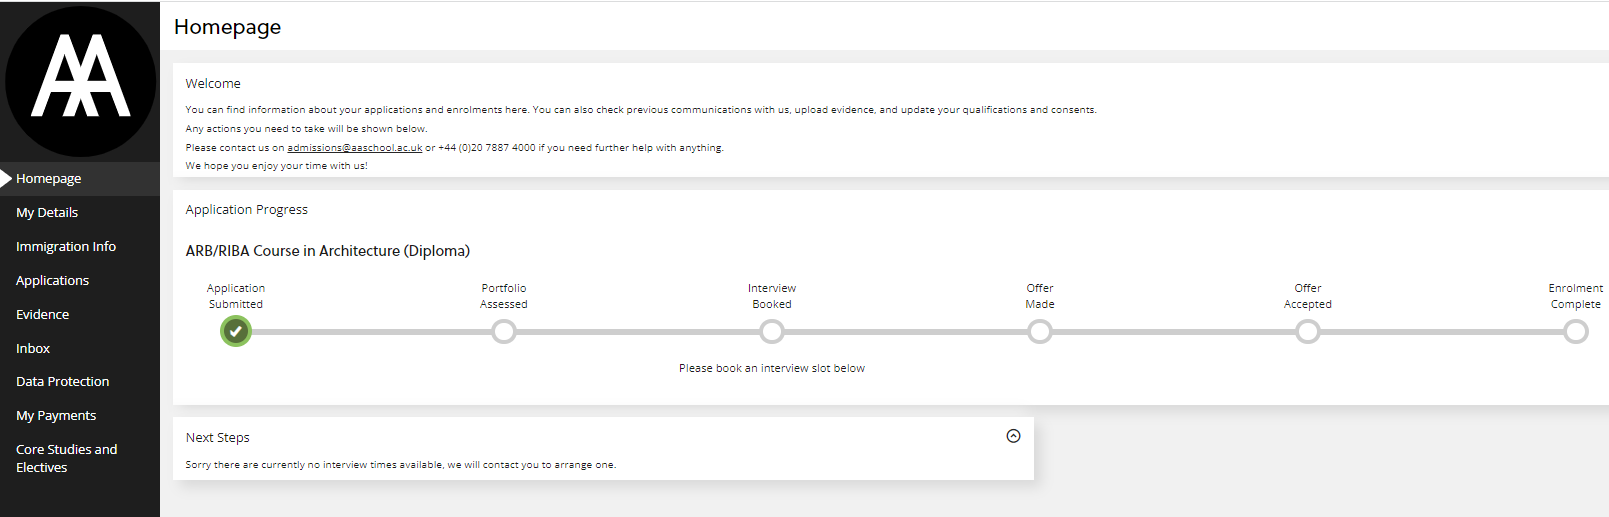View Data Protection page
Image resolution: width=1609 pixels, height=517 pixels.
click(x=63, y=382)
